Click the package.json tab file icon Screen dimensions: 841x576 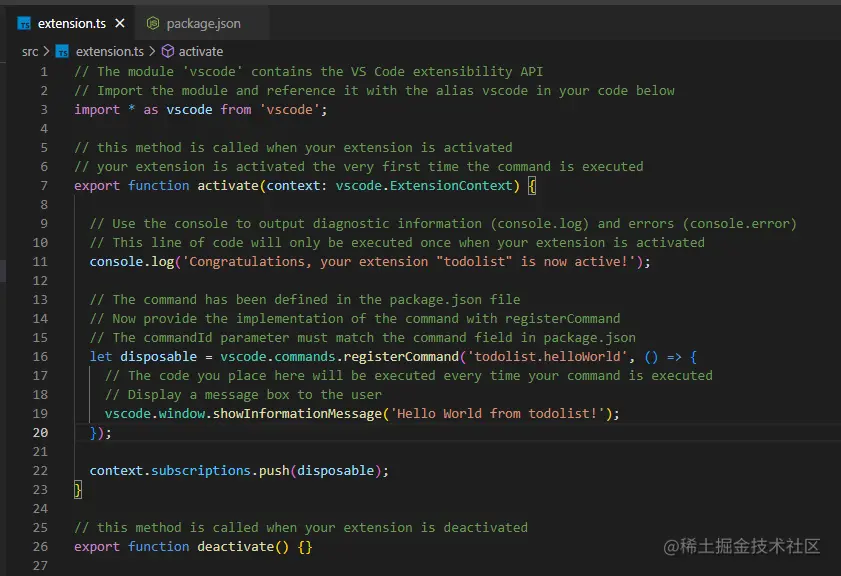[x=153, y=23]
